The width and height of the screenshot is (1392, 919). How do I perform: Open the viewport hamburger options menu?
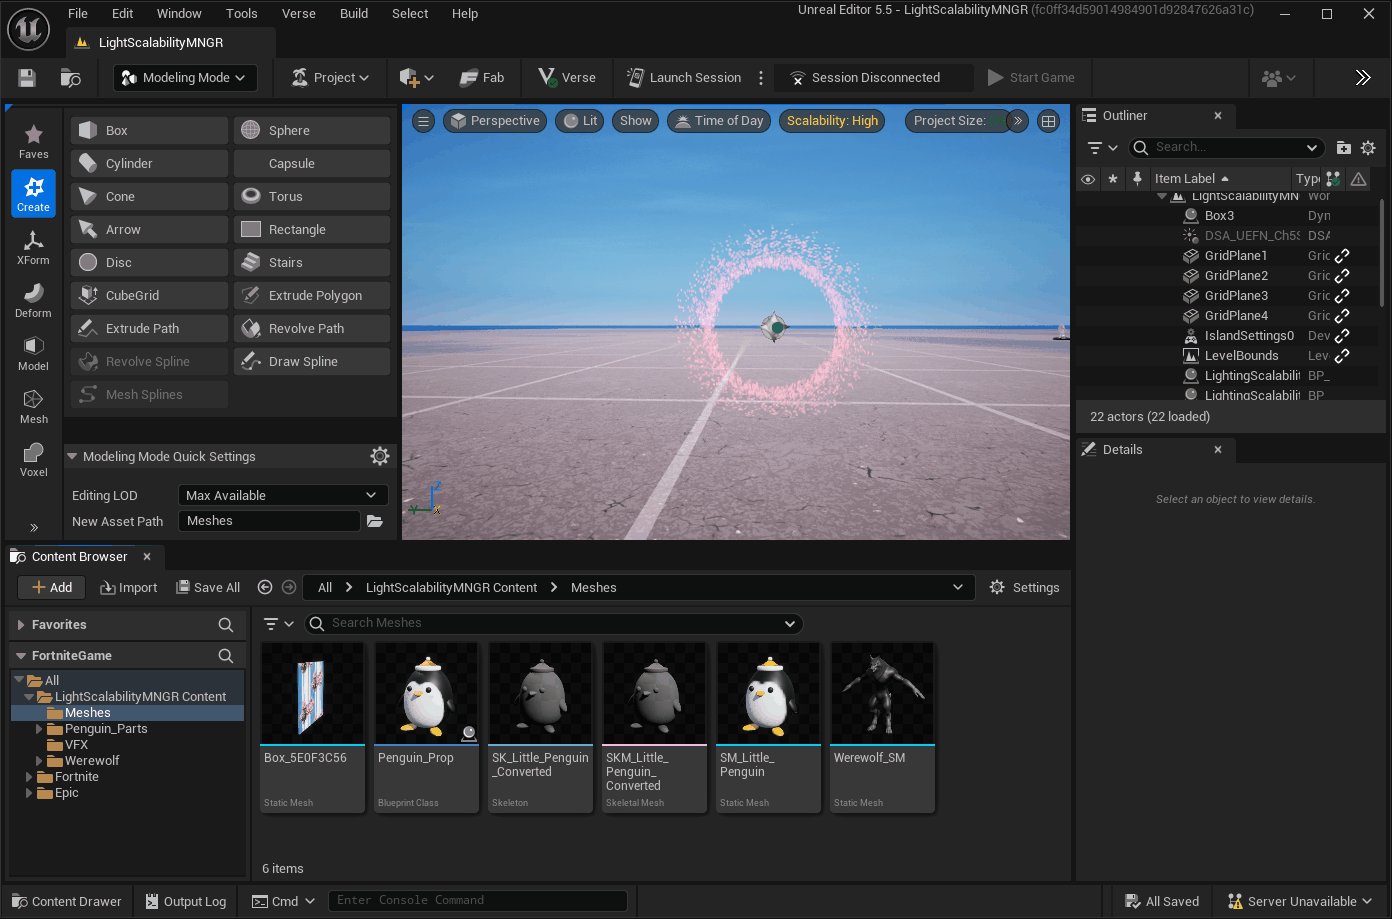point(423,121)
